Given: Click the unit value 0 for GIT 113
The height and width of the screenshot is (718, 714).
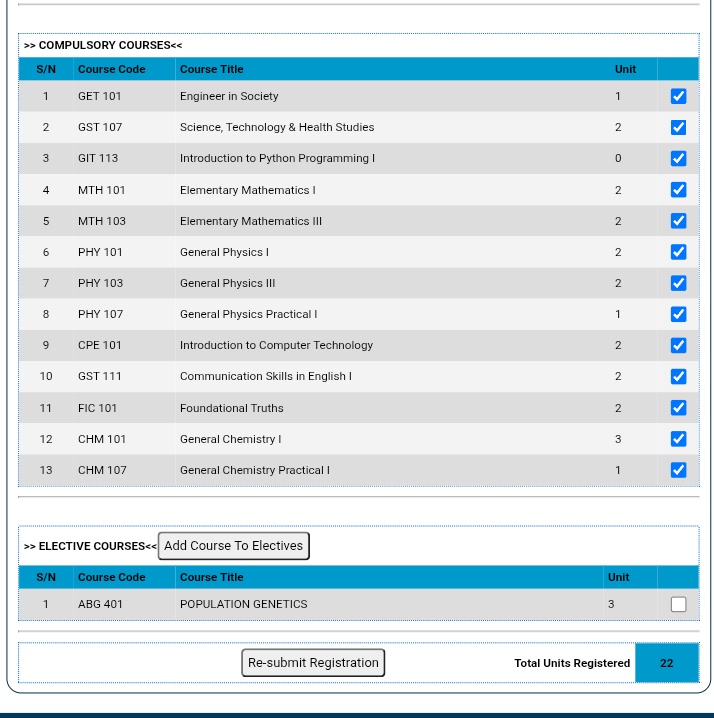Looking at the screenshot, I should click(618, 158).
